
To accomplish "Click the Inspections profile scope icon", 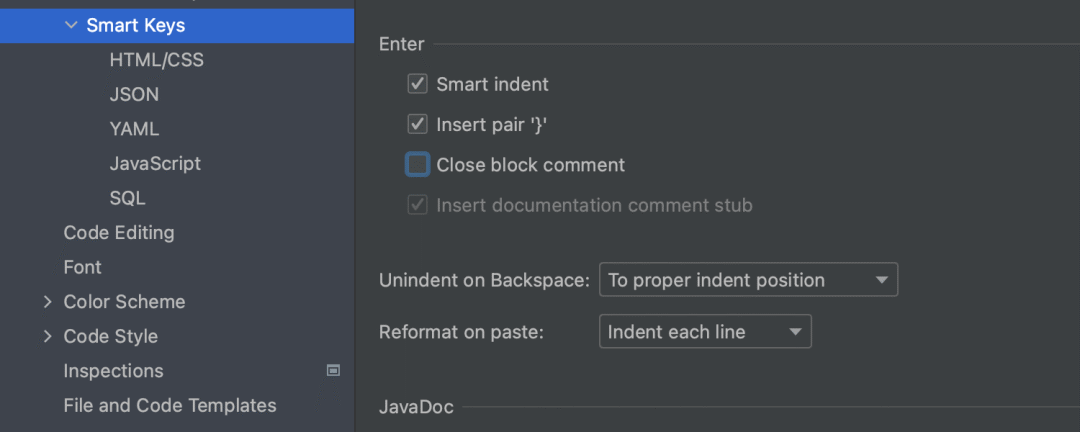I will [x=334, y=371].
